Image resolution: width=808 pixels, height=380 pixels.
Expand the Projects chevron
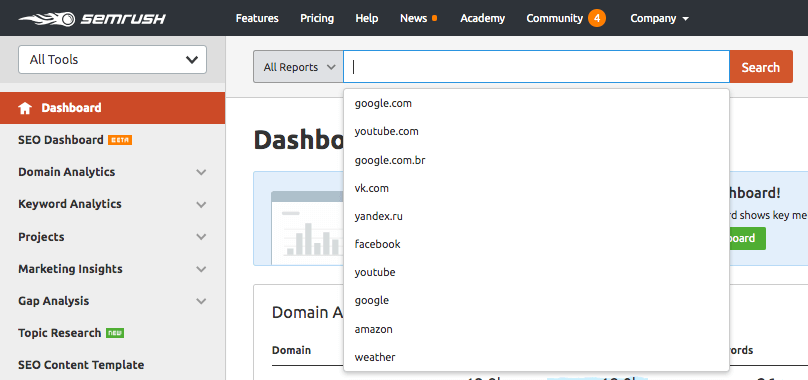(x=201, y=237)
